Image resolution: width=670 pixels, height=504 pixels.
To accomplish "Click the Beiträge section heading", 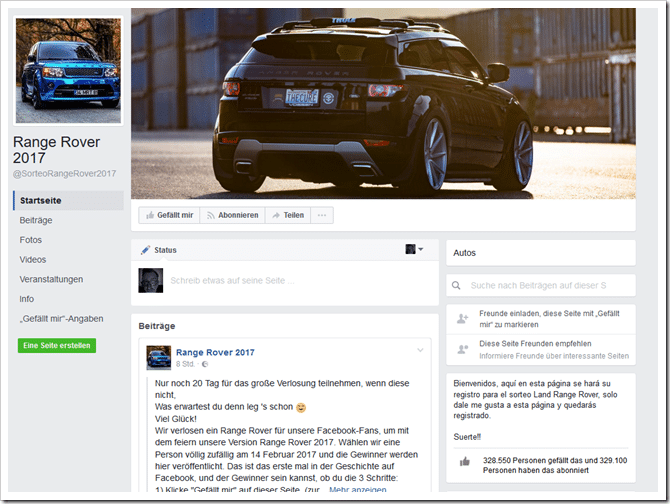I will click(x=157, y=326).
